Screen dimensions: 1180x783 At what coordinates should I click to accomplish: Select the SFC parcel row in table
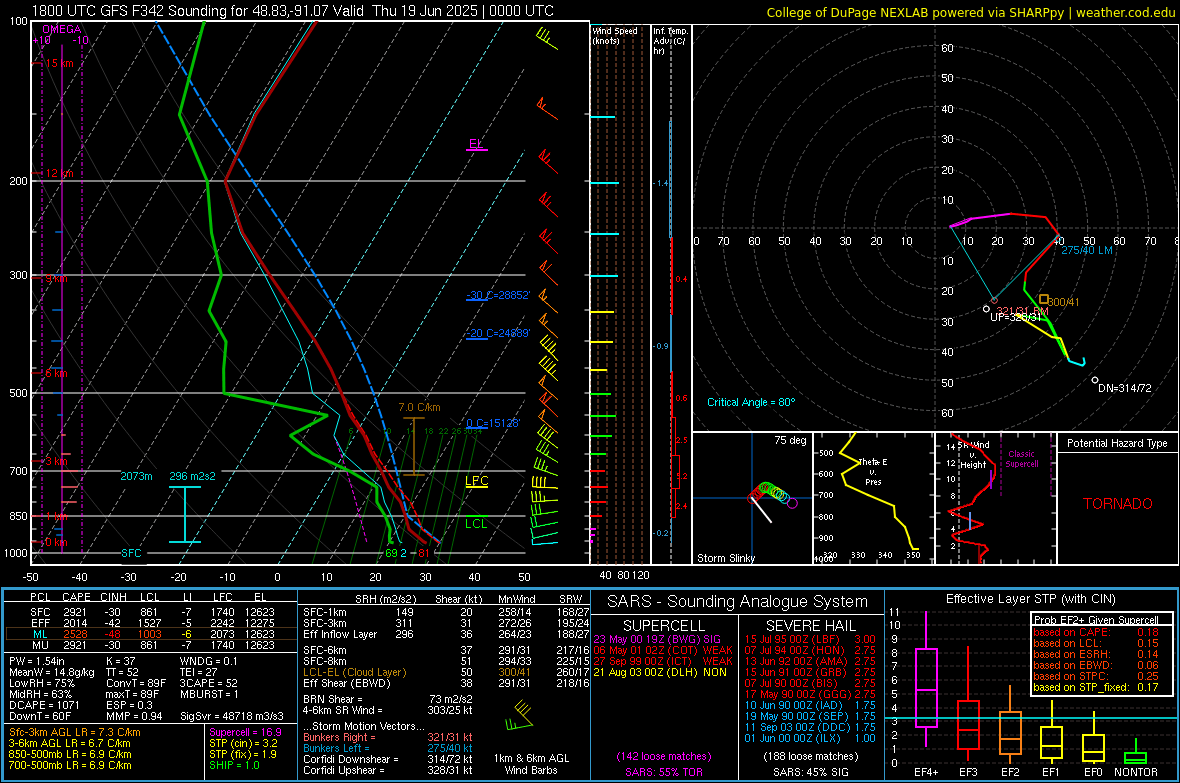tap(152, 612)
